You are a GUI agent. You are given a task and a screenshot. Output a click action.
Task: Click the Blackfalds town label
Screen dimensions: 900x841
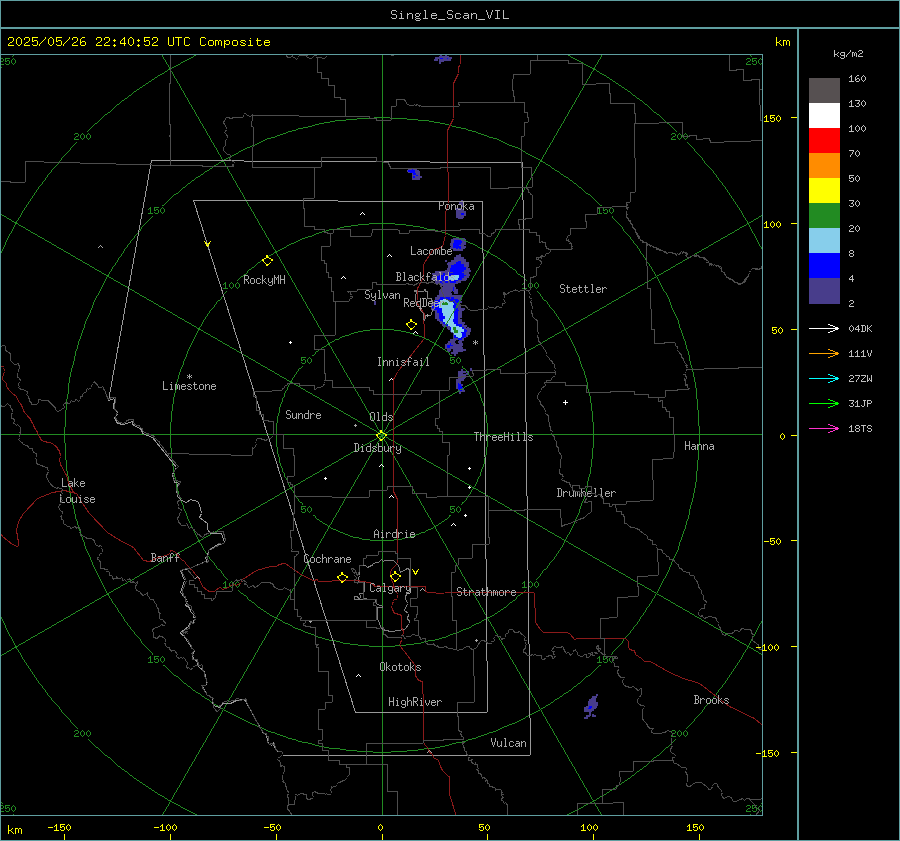coord(422,277)
